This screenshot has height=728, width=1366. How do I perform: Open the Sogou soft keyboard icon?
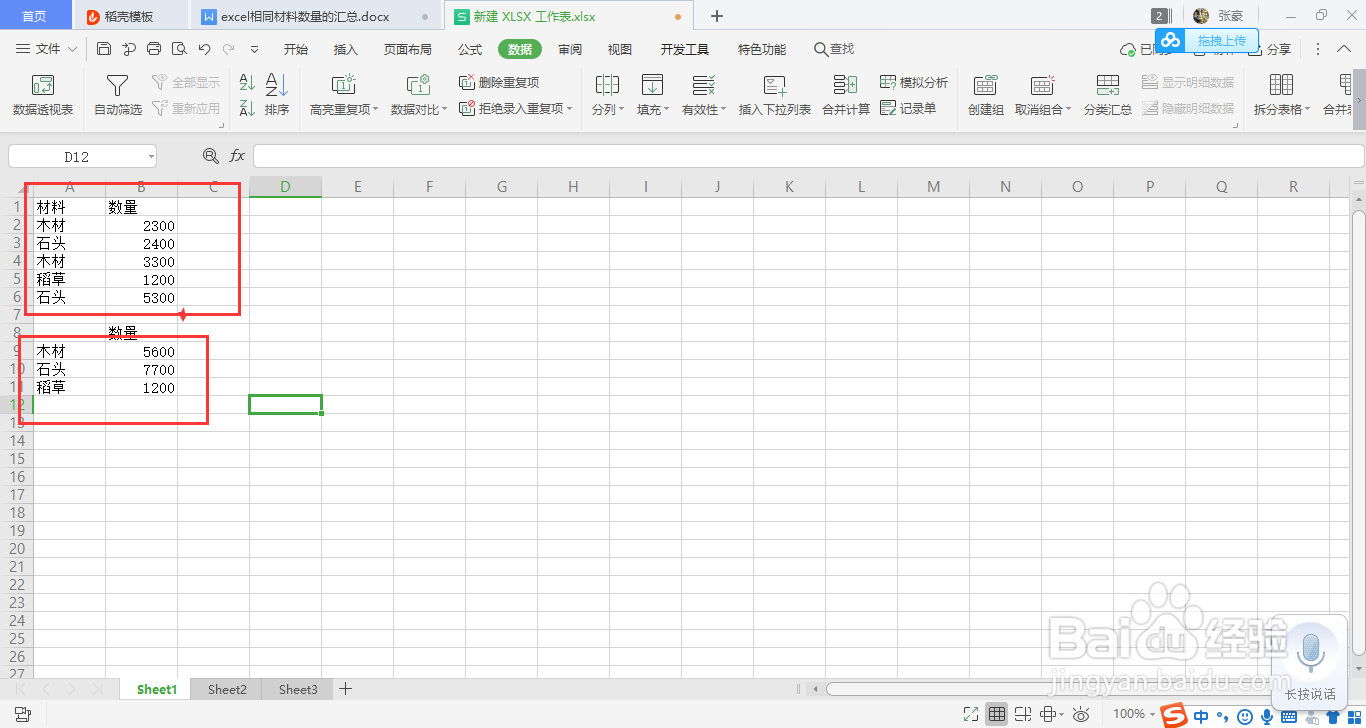pos(1288,717)
